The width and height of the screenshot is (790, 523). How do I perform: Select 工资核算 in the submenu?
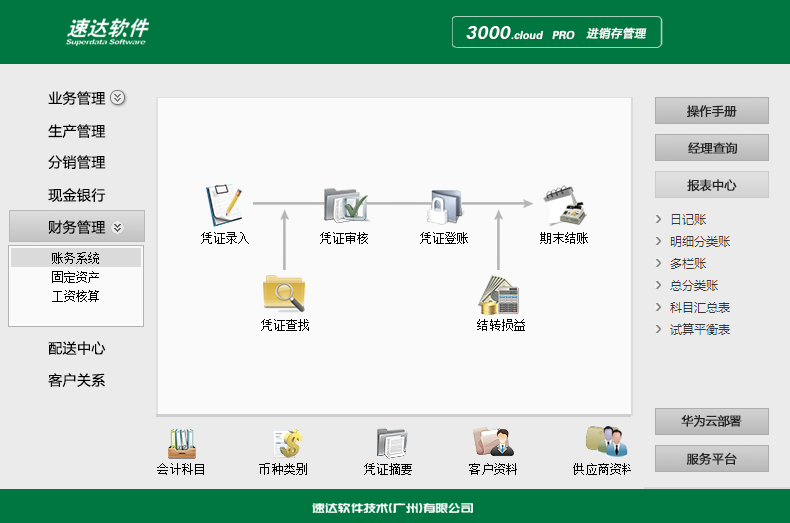(75, 296)
